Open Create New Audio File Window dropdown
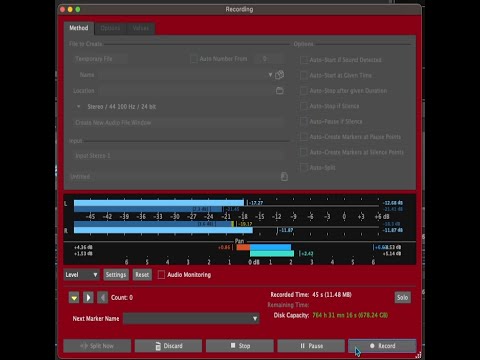The height and width of the screenshot is (360, 480). (178, 123)
